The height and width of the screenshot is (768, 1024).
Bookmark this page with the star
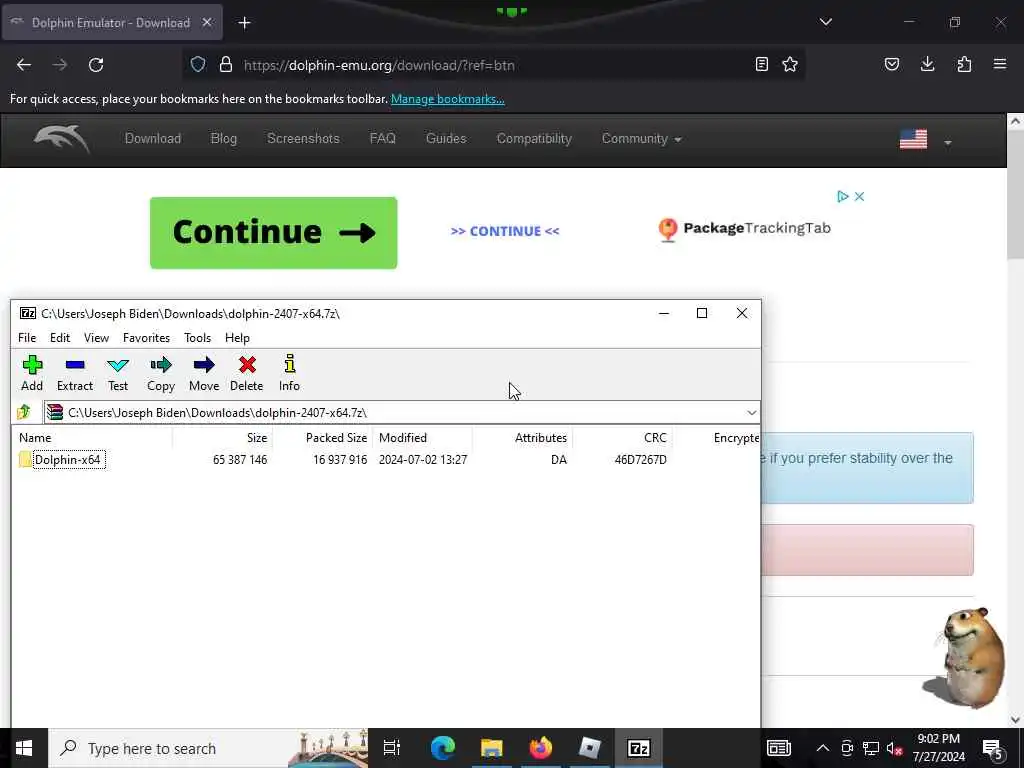(x=790, y=64)
